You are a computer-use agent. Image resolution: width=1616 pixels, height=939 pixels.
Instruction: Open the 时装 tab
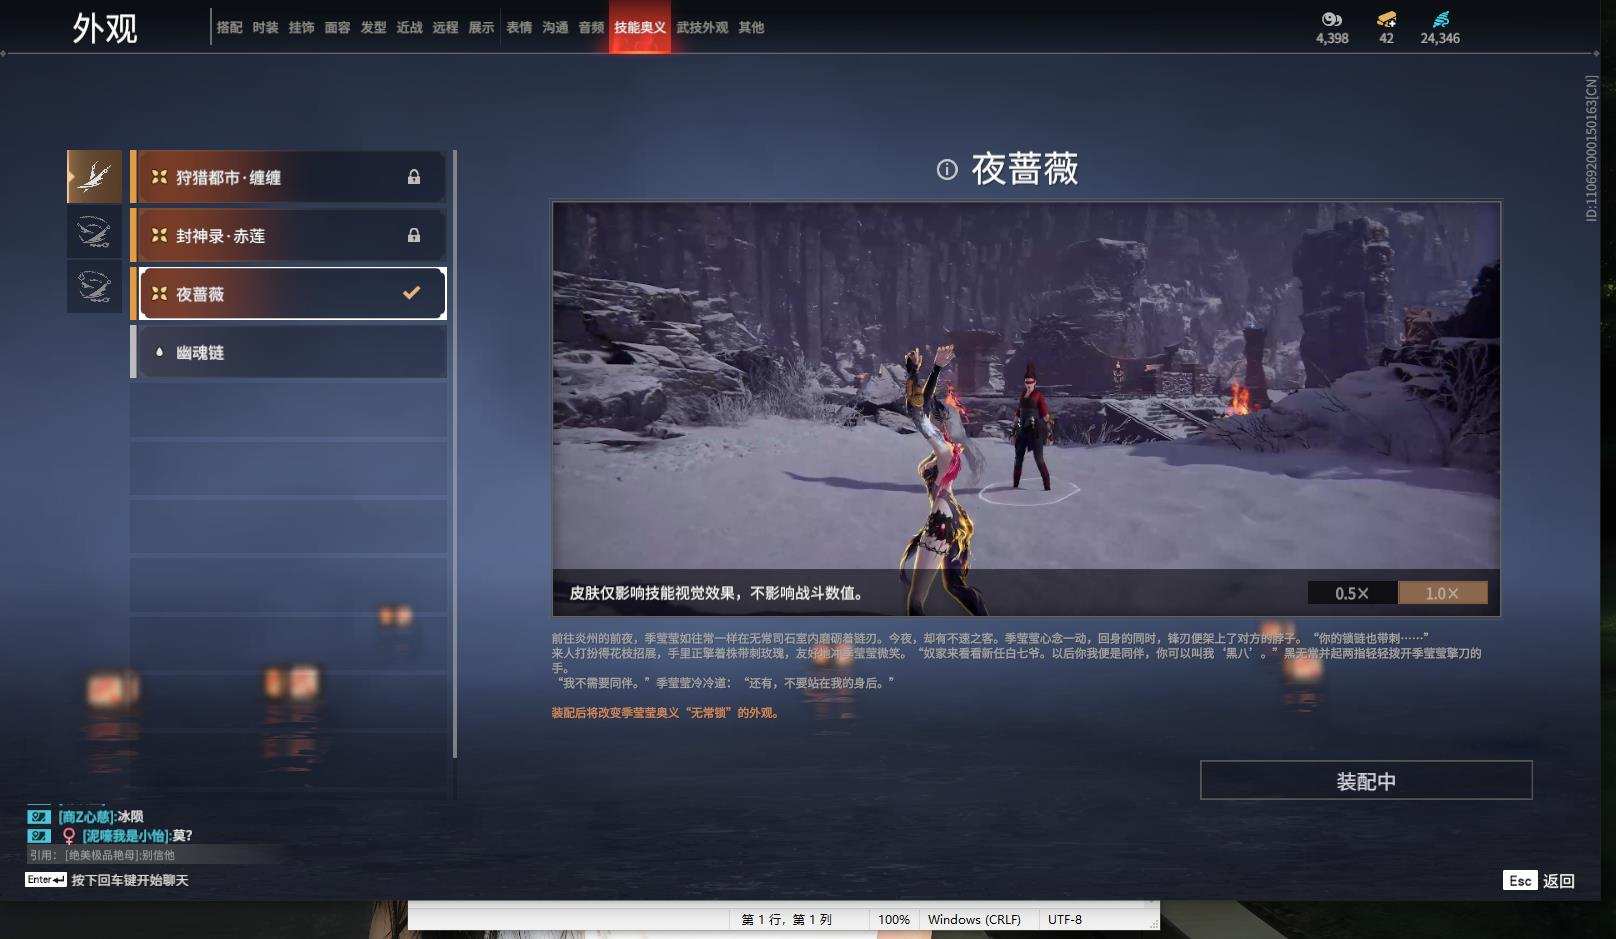[265, 28]
